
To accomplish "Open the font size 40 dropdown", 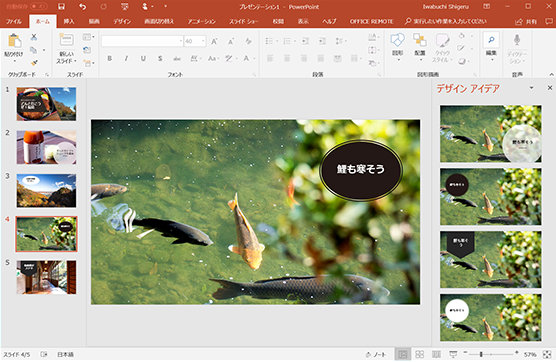I will tap(203, 41).
